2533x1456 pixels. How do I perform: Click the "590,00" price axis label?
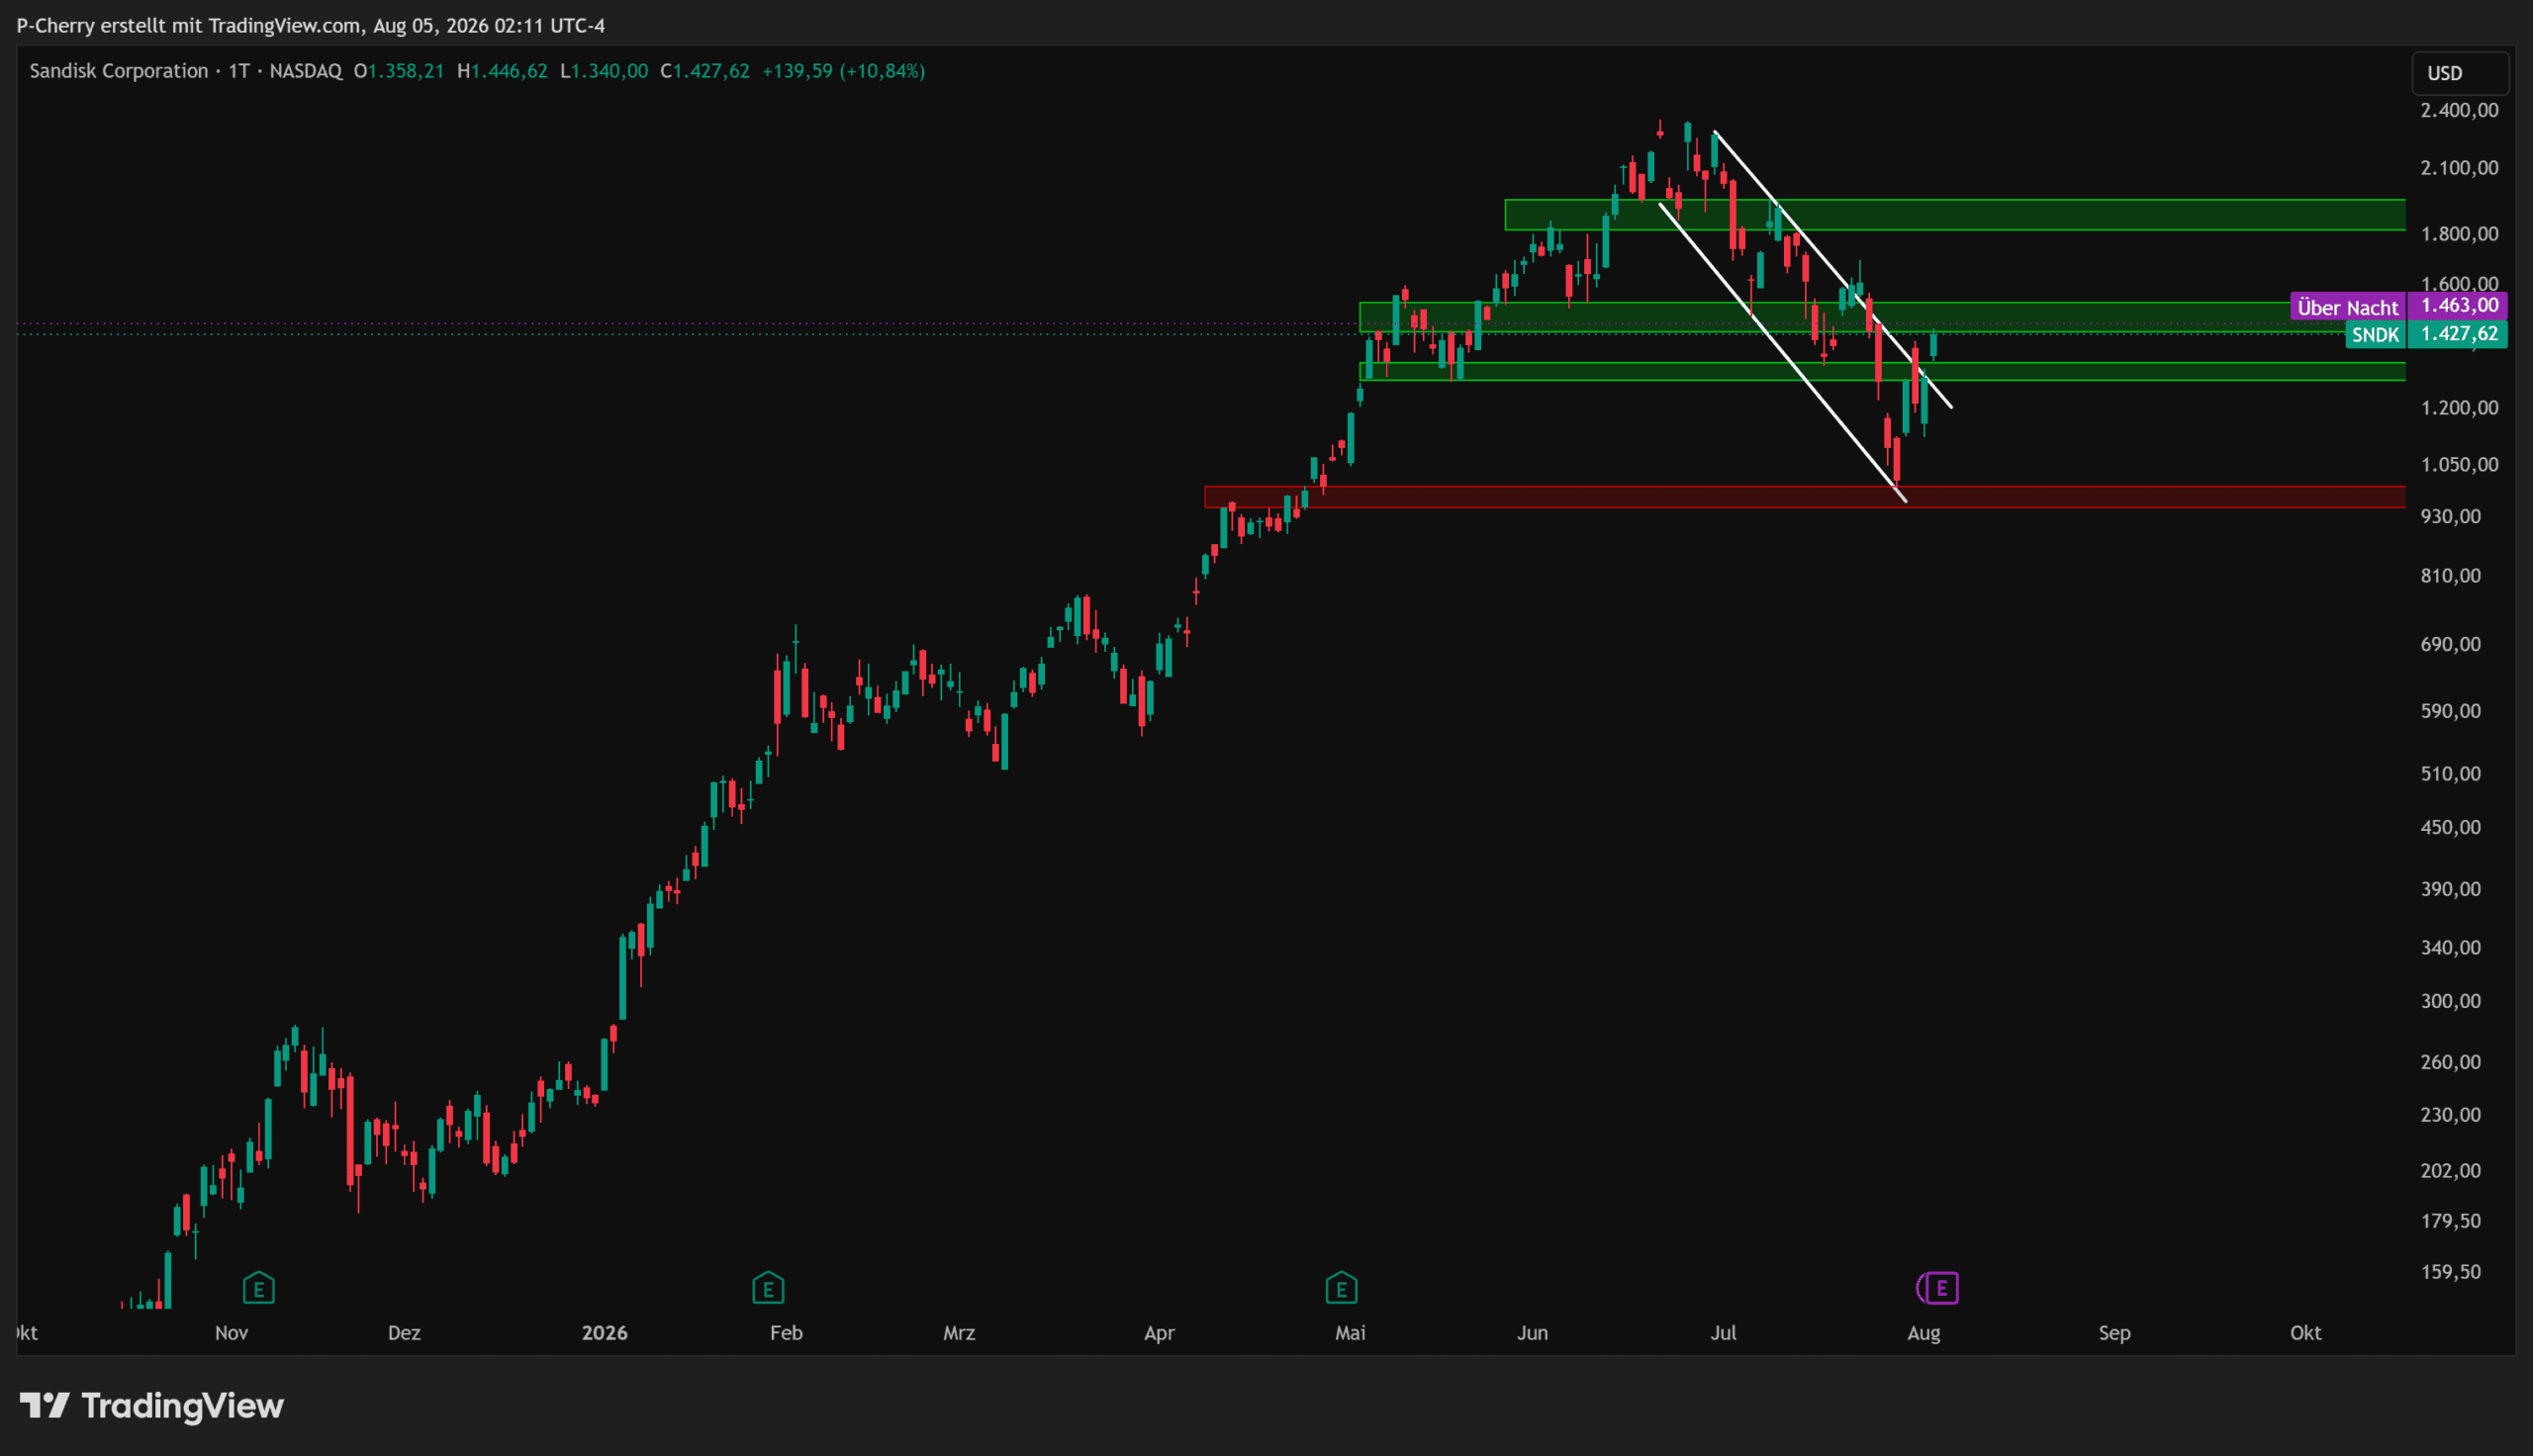[x=2450, y=711]
